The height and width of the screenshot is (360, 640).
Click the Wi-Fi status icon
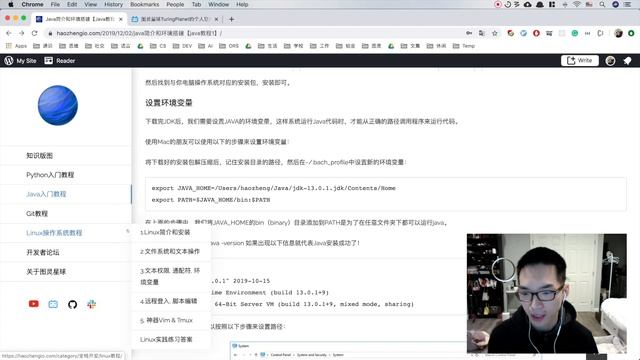pos(577,4)
